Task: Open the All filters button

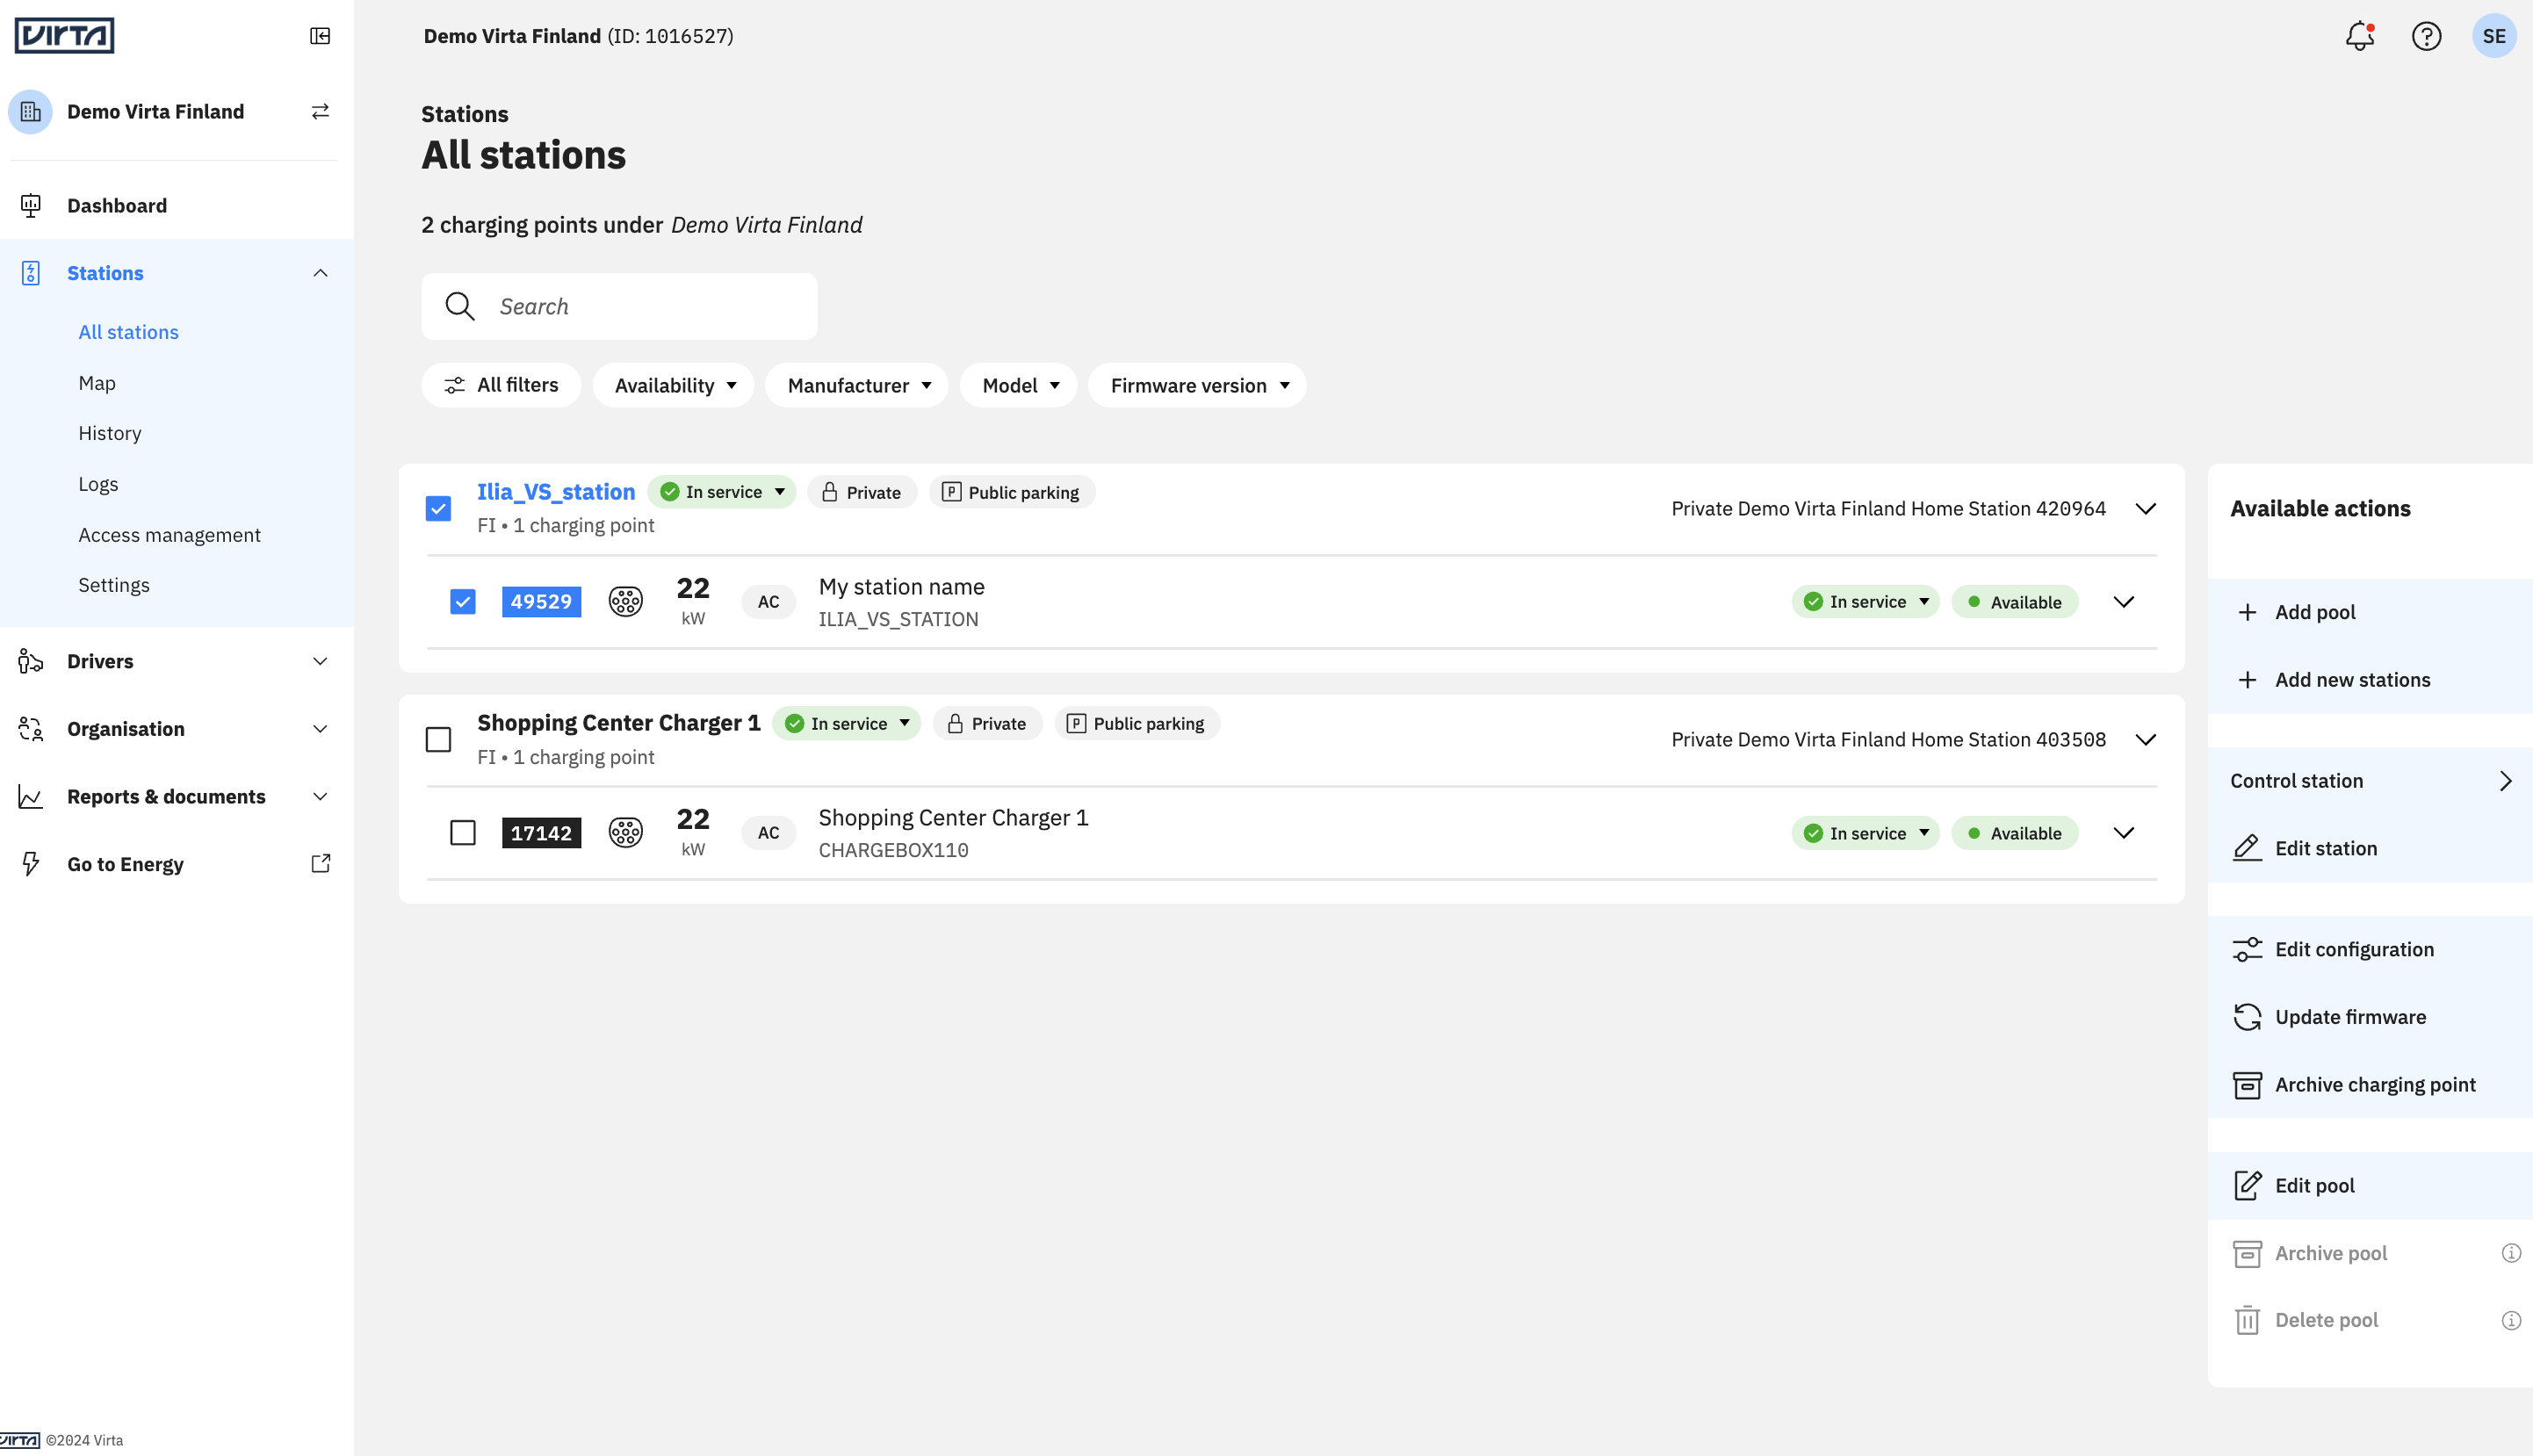Action: pos(501,385)
